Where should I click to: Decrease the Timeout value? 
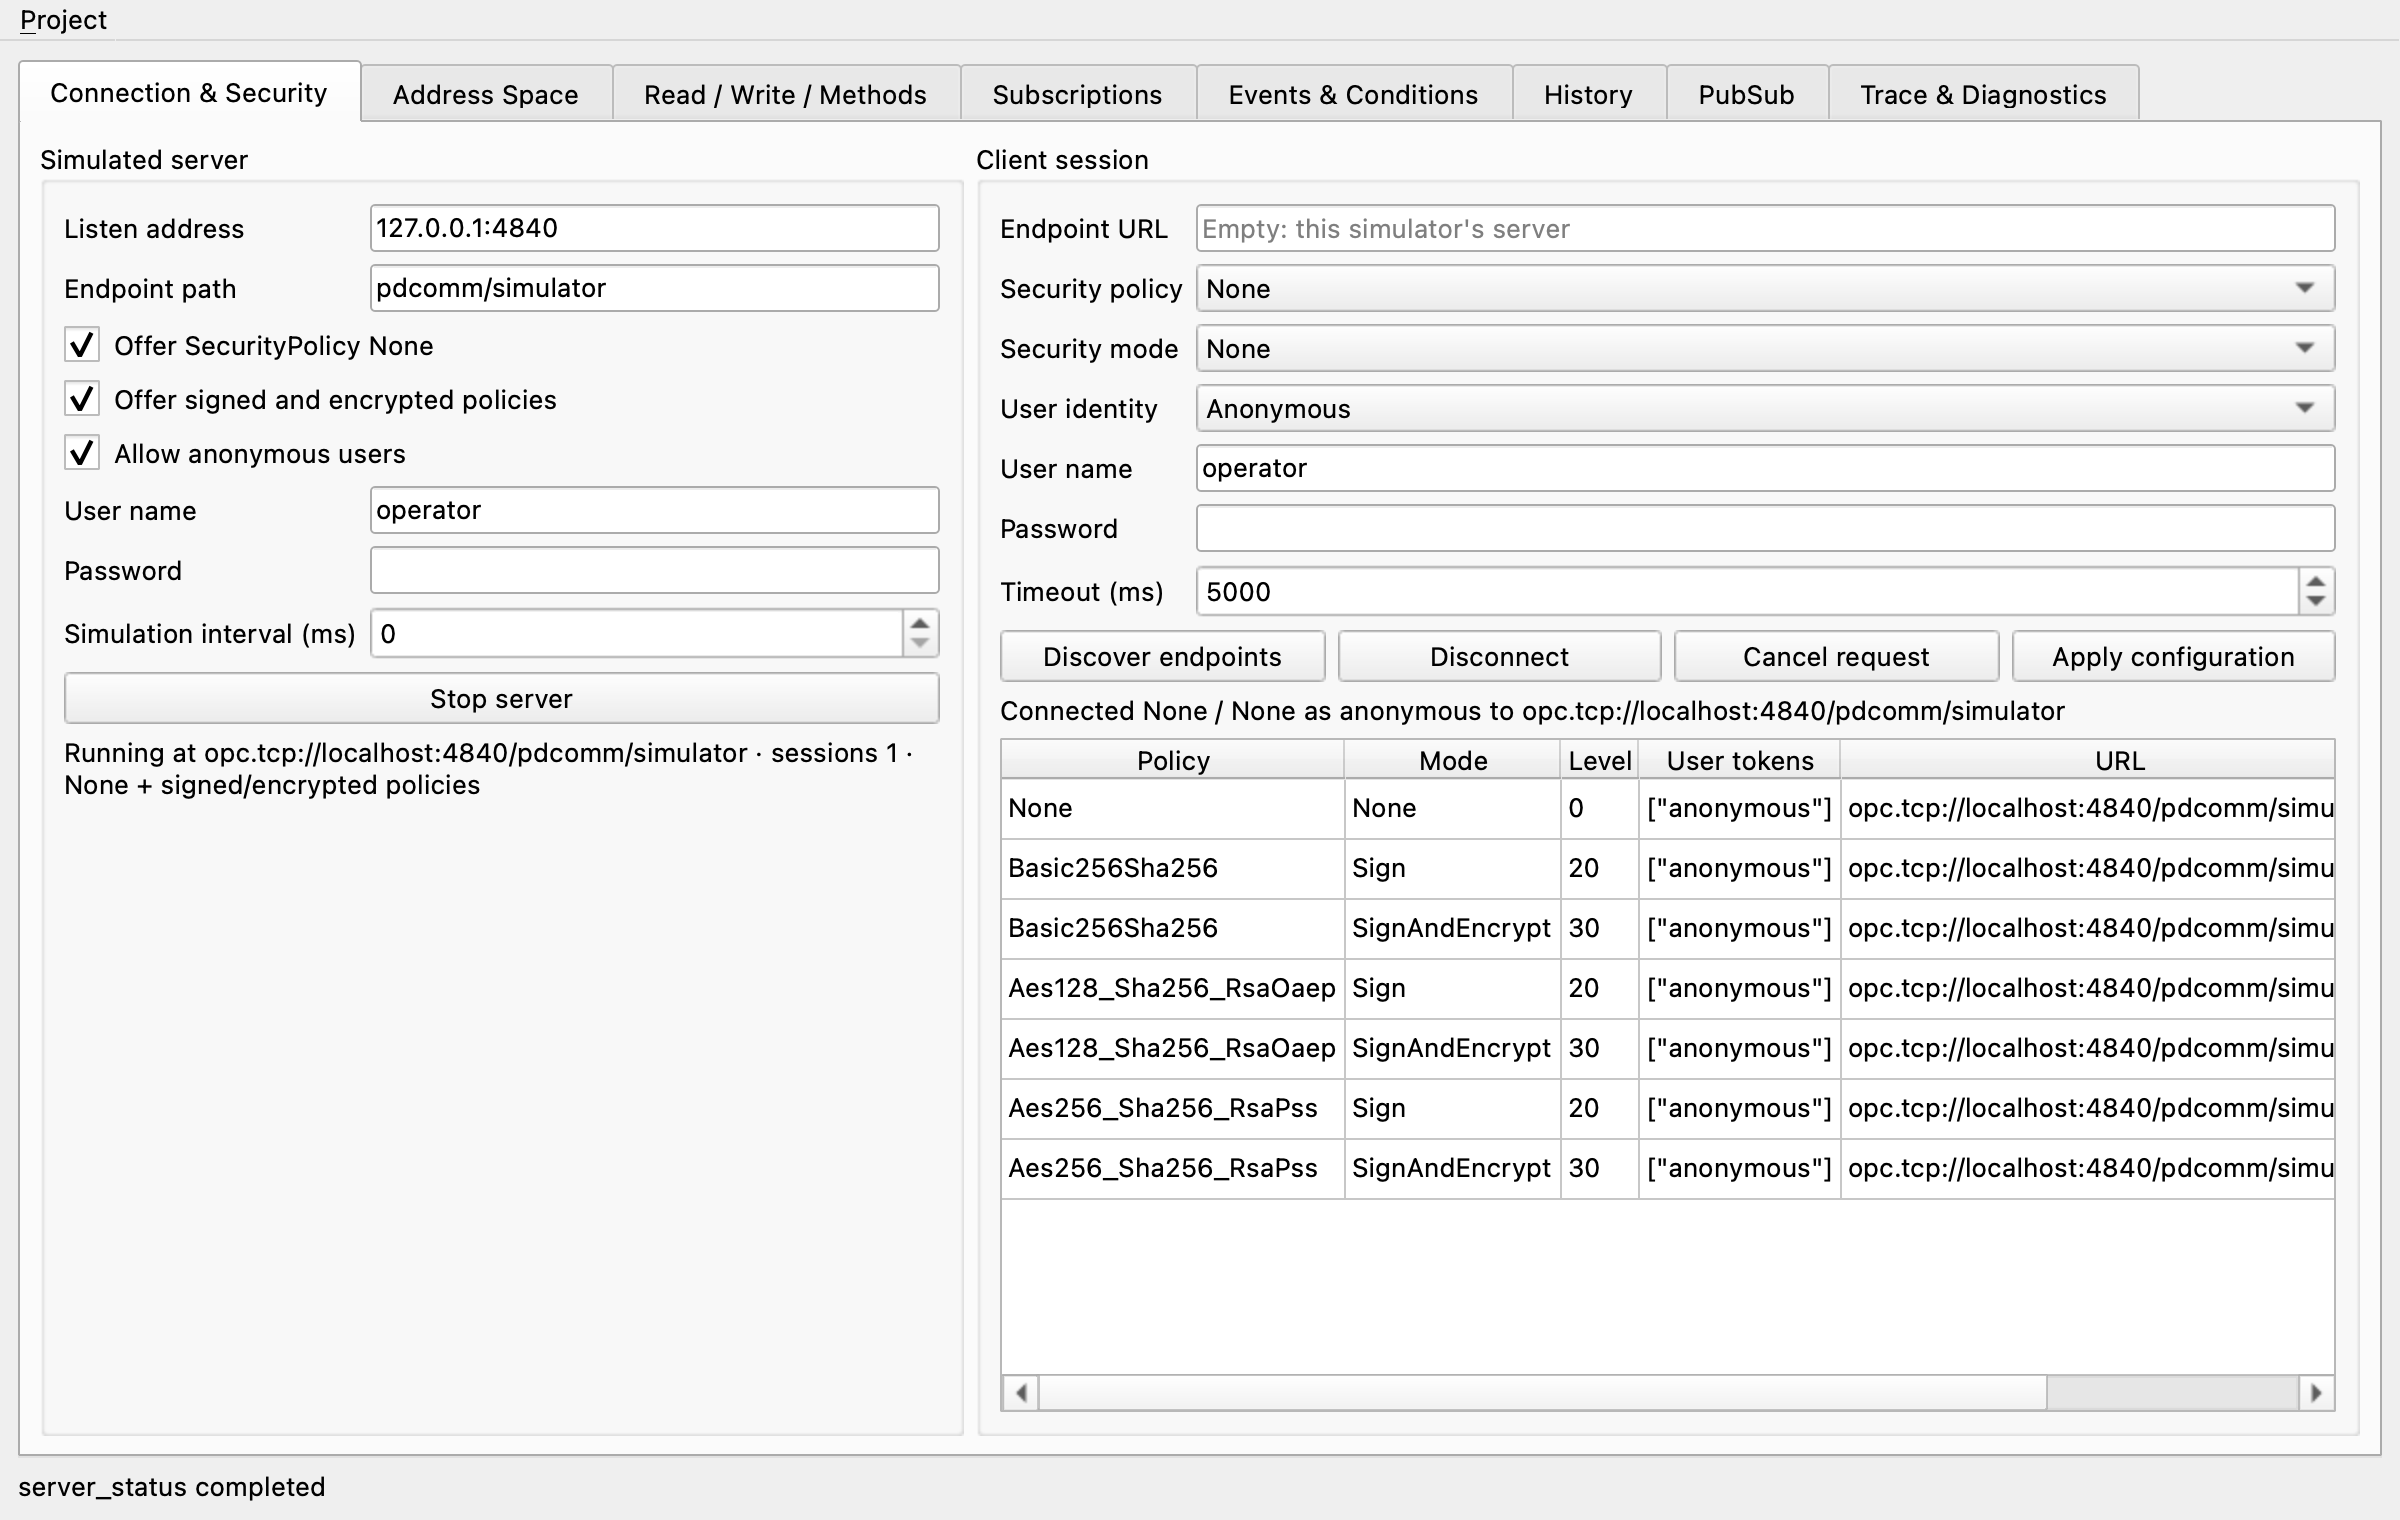click(2316, 602)
